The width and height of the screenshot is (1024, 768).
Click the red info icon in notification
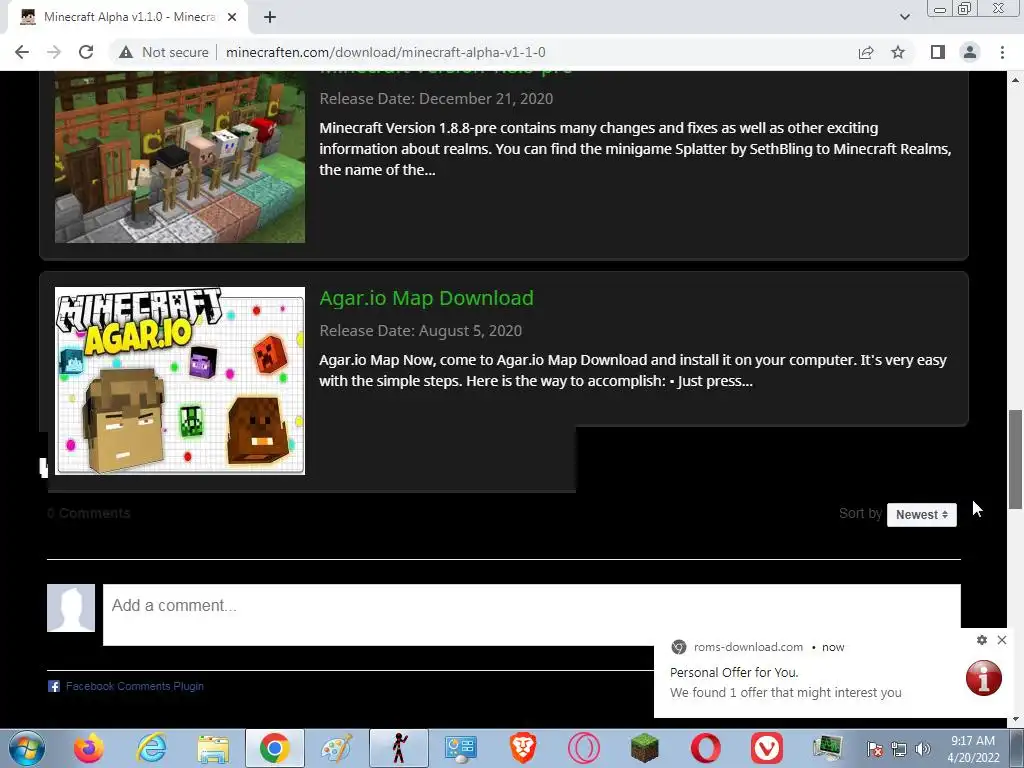(984, 678)
